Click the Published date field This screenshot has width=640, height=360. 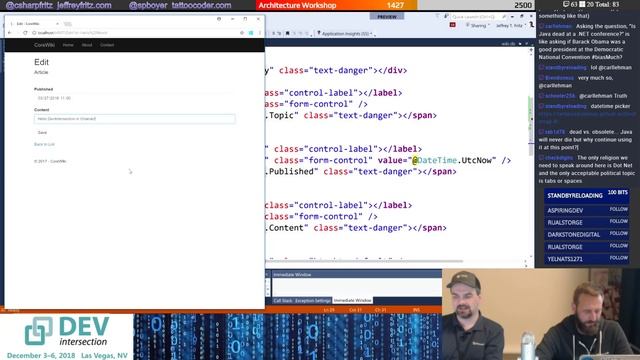click(135, 98)
